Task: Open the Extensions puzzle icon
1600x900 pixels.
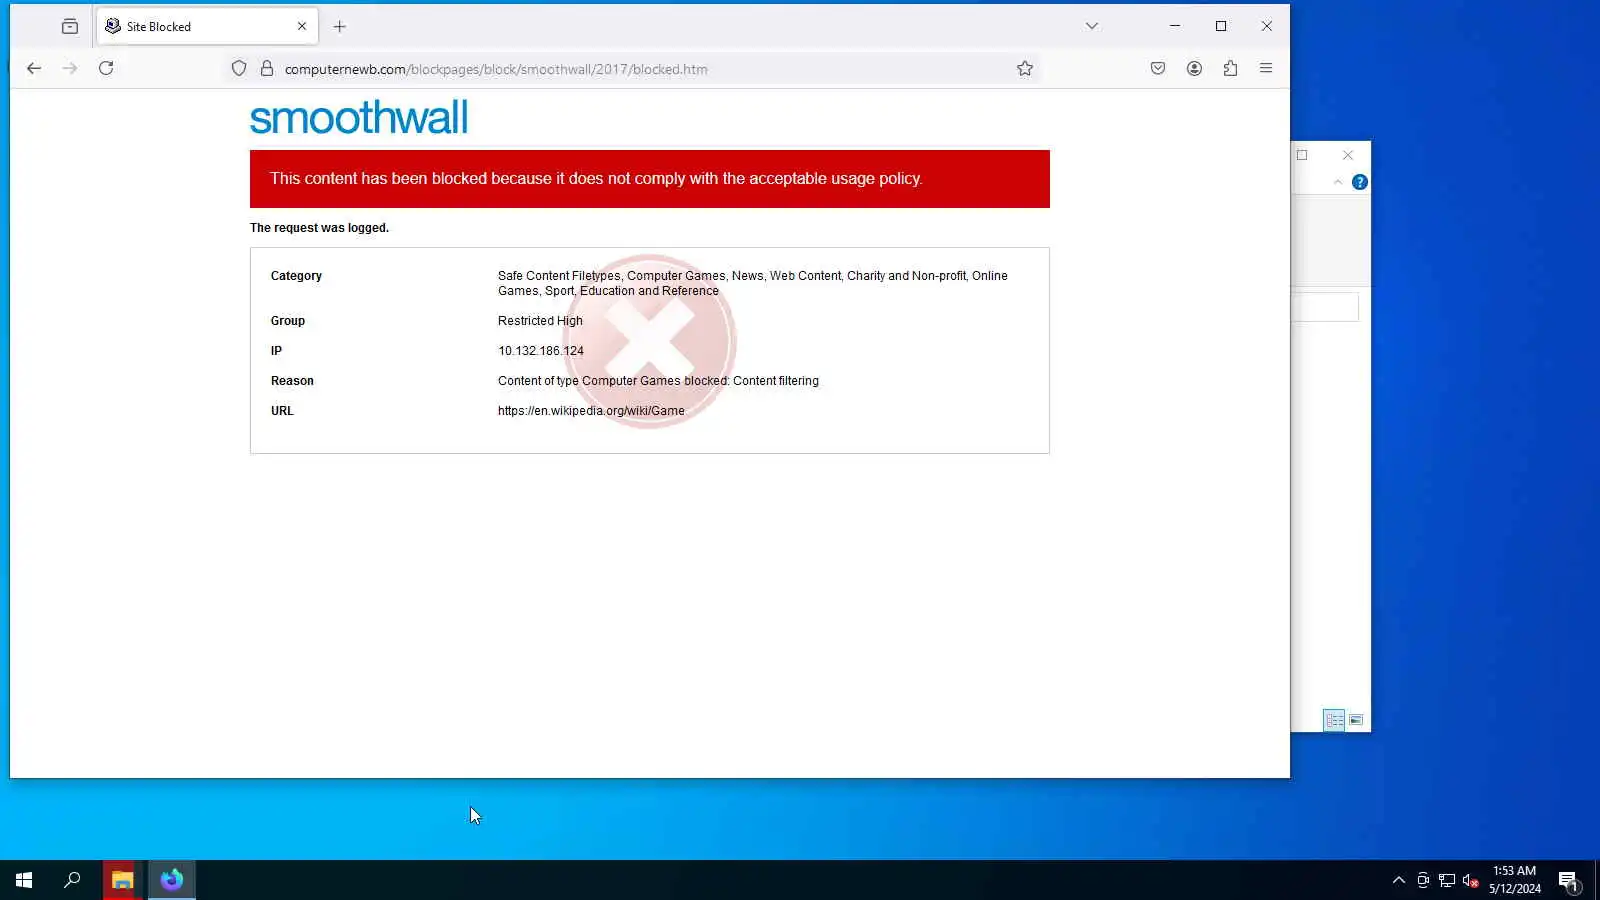Action: [1230, 68]
